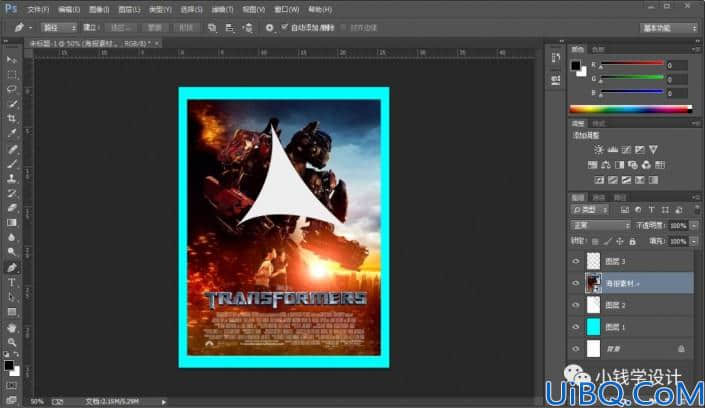Hide the 海报素材 layer
The height and width of the screenshot is (408, 705).
576,283
